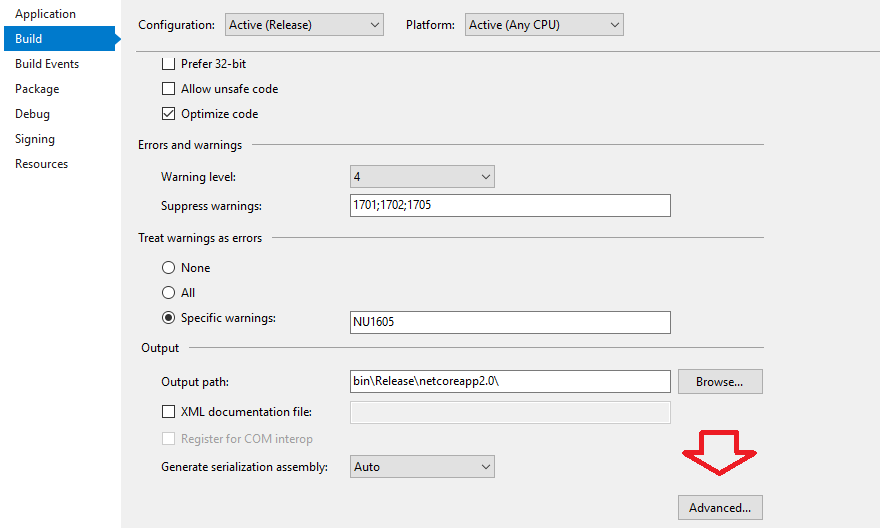Open the Signing tab
The width and height of the screenshot is (880, 528).
35,139
